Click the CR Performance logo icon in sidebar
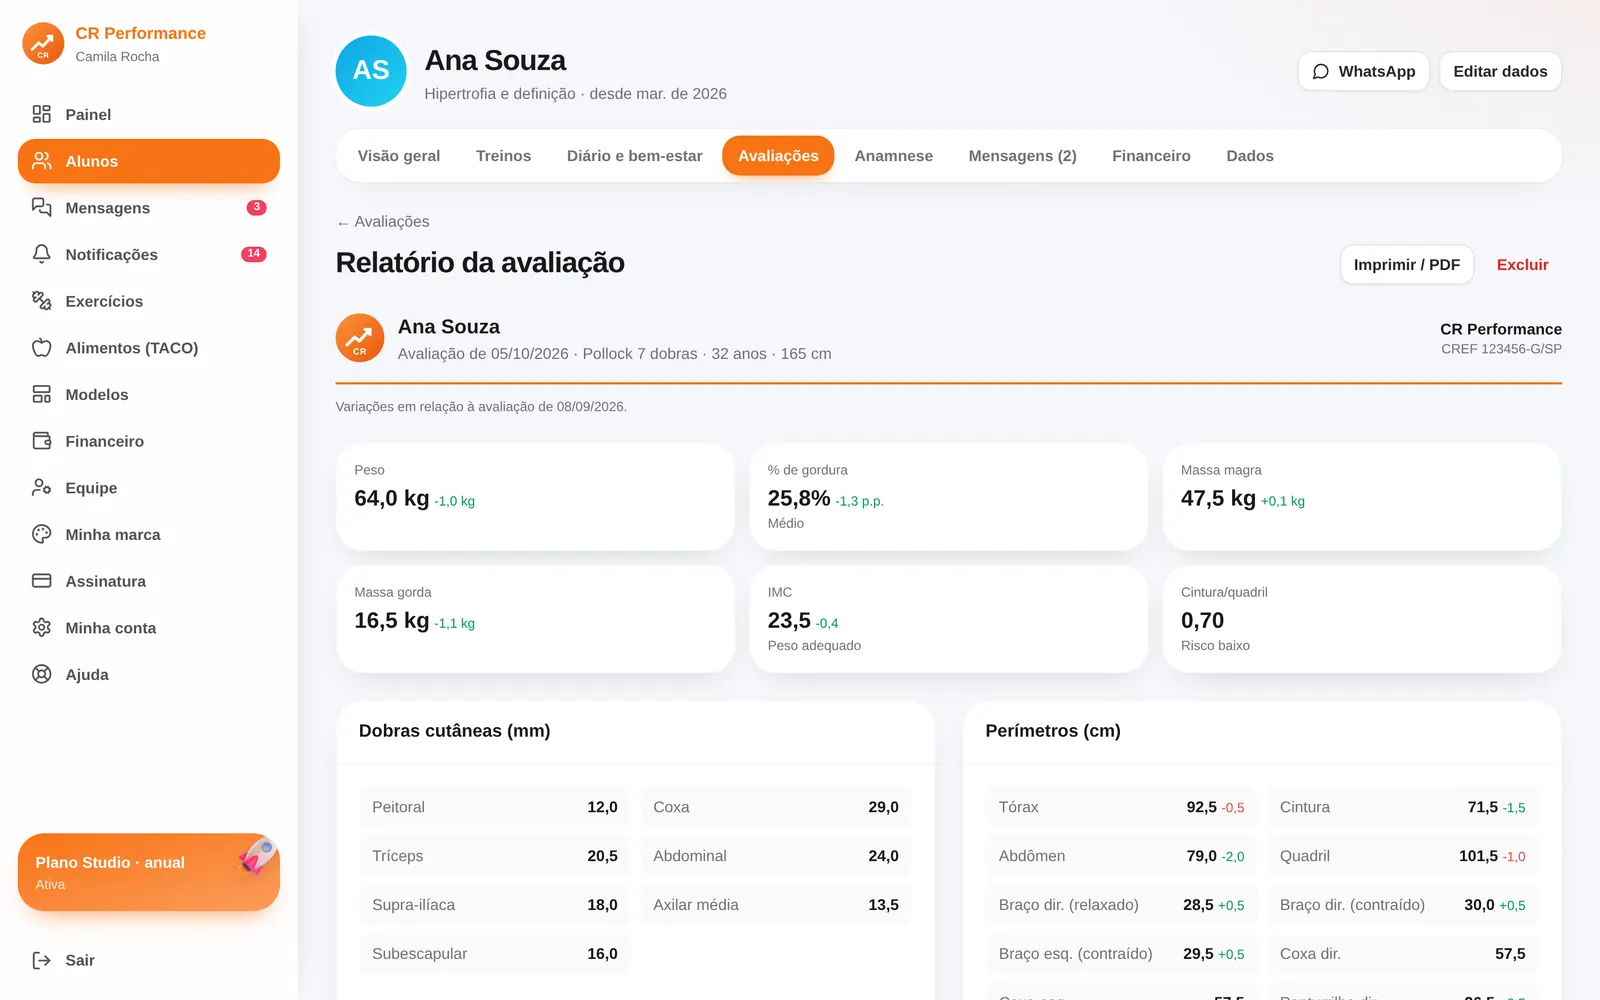Viewport: 1600px width, 1000px height. (43, 44)
